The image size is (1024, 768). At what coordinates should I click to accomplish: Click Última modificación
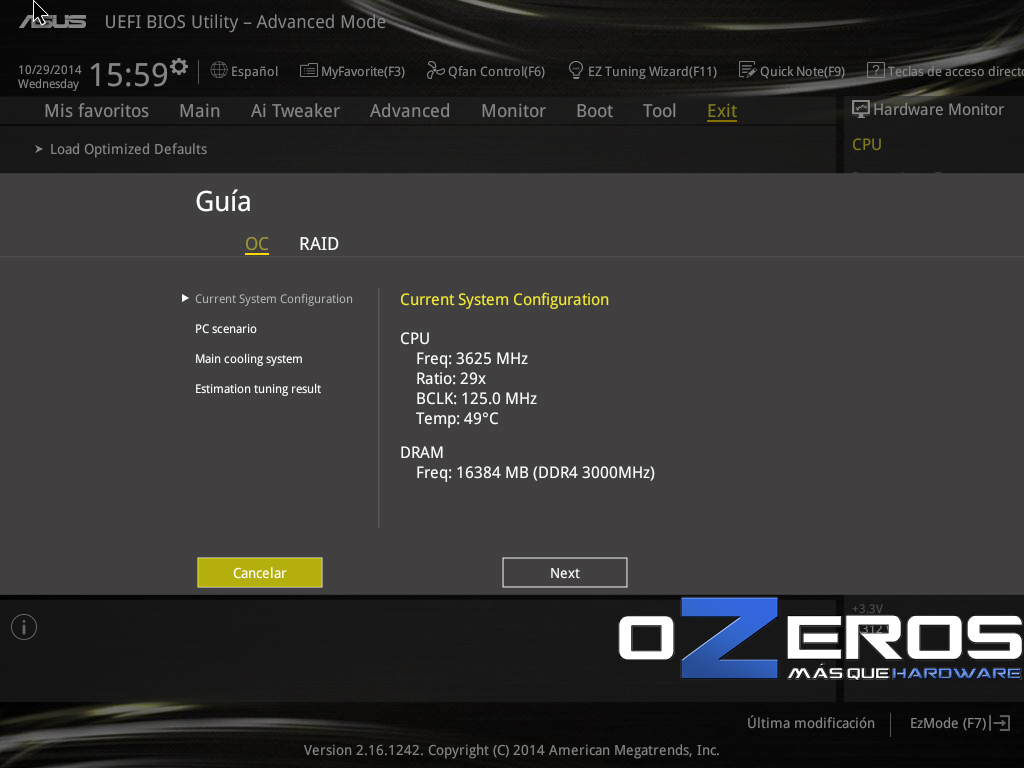tap(811, 723)
